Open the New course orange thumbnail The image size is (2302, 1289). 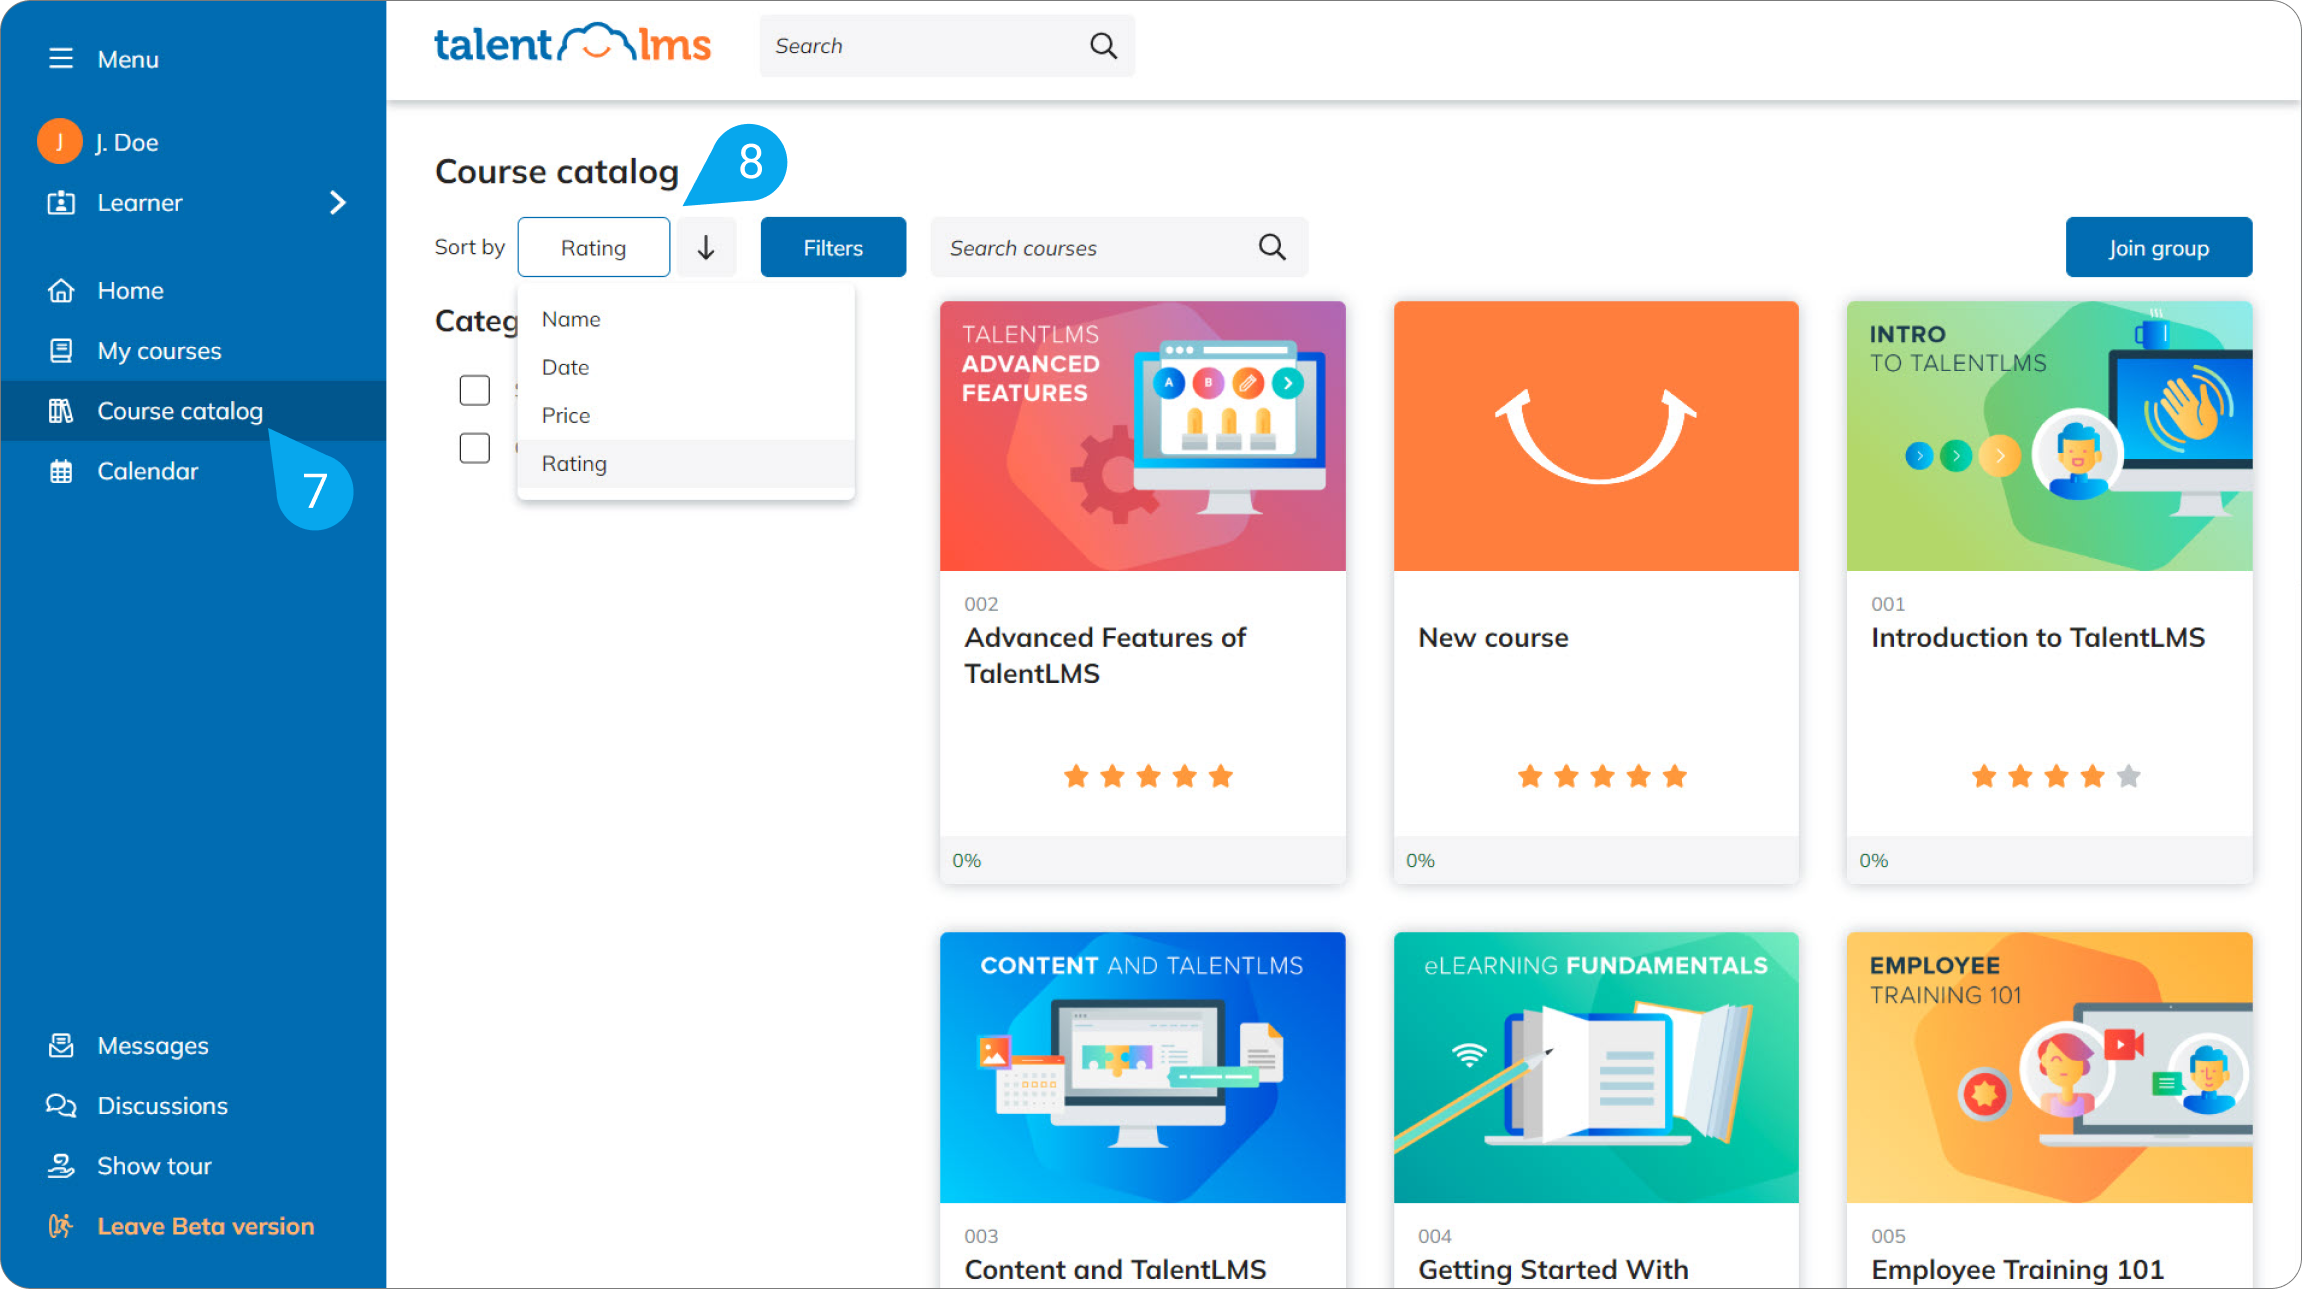click(1596, 436)
